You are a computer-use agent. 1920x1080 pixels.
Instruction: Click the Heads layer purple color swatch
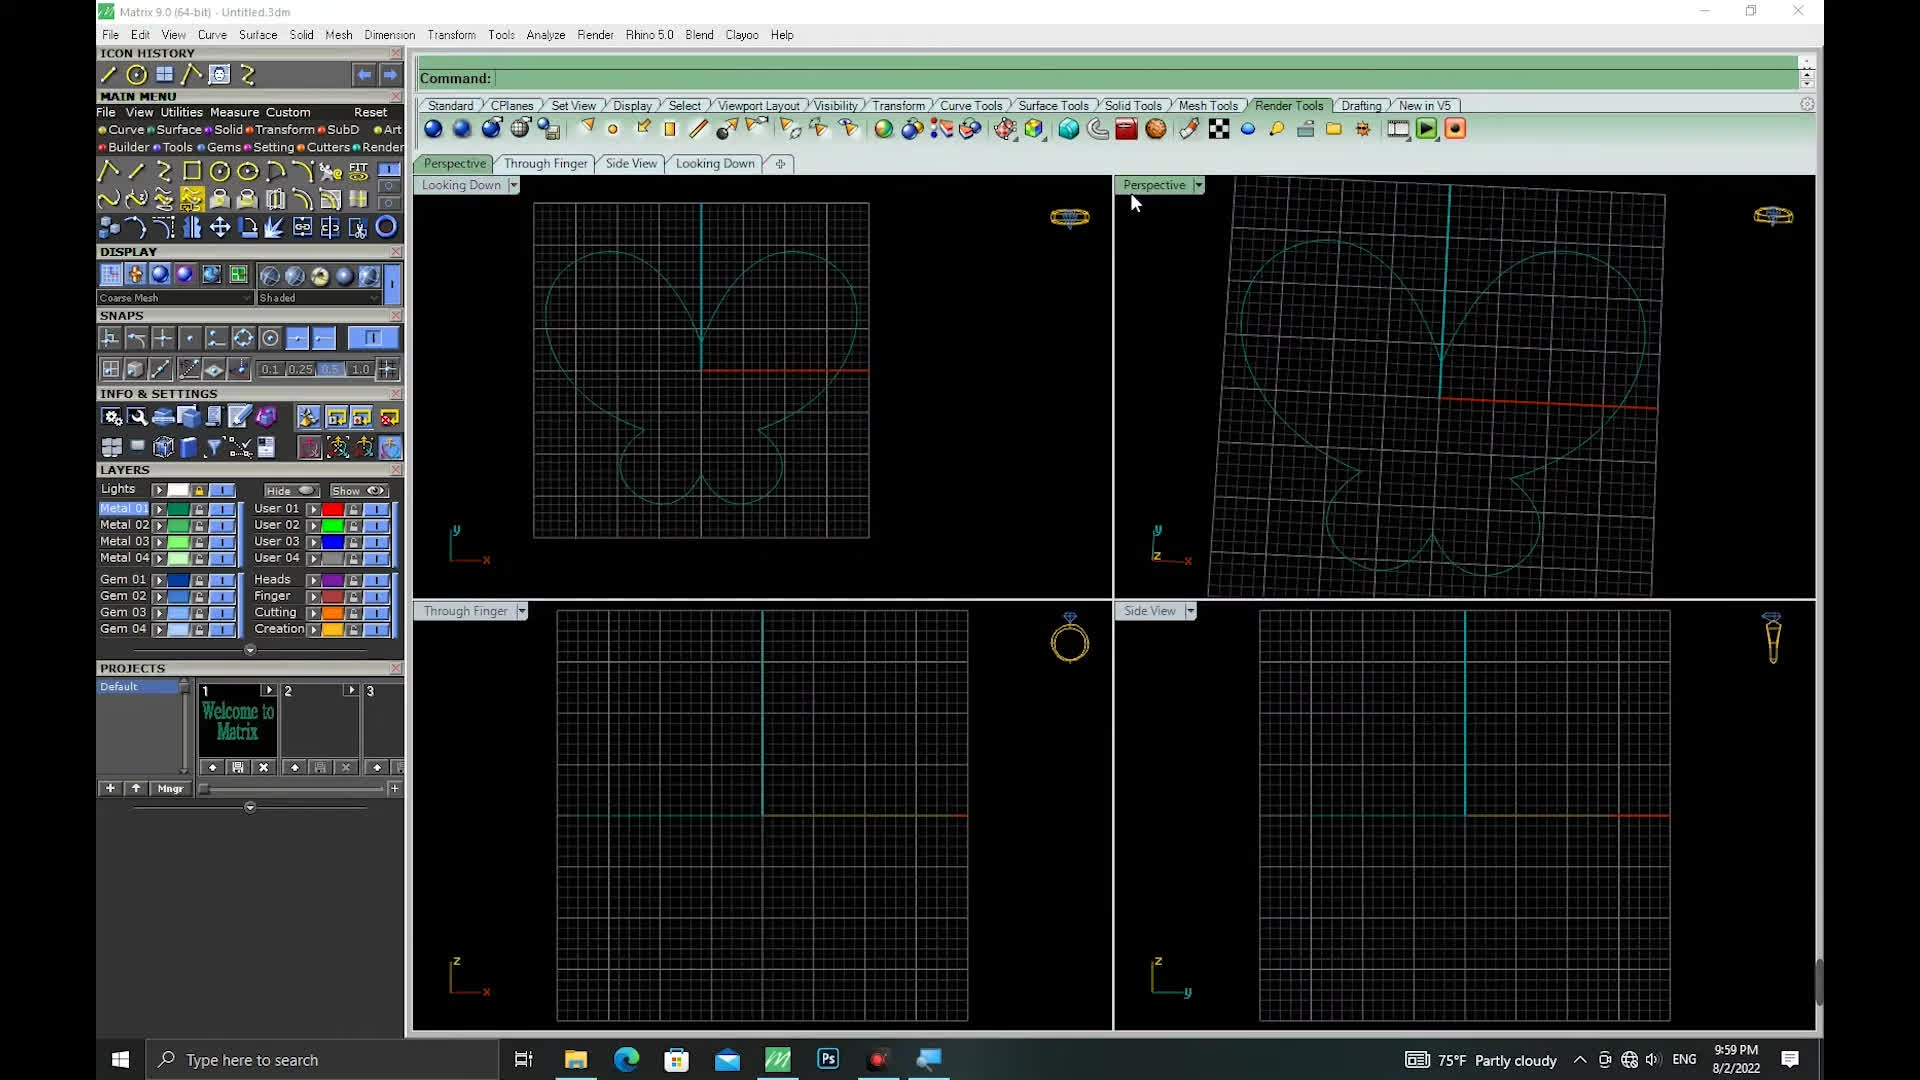tap(333, 580)
